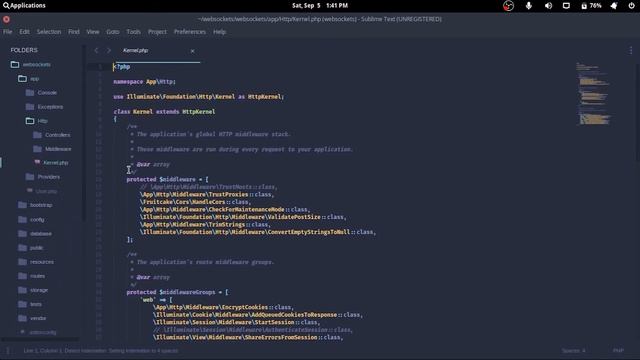Select the Kernel.php editor tab
Viewport: 640px width, 360px height.
point(158,51)
